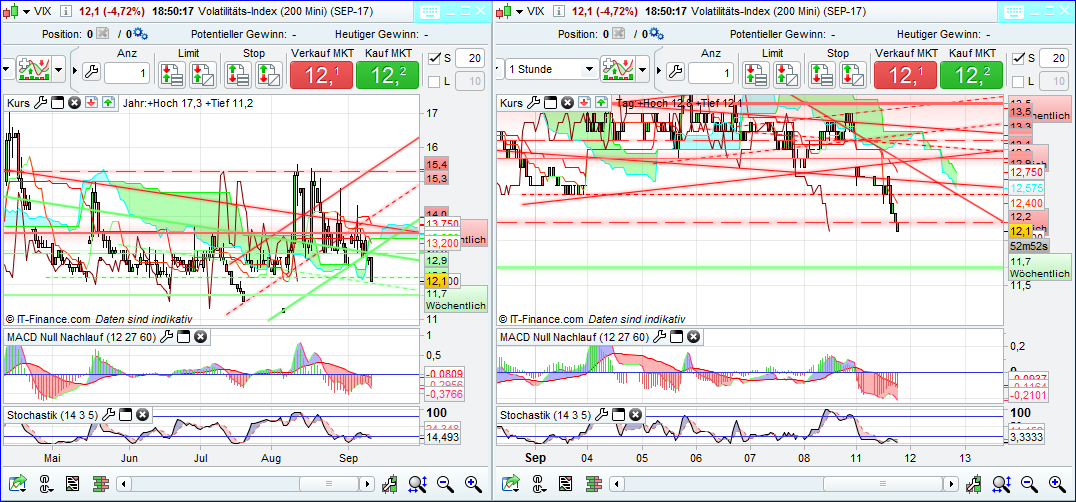Click Kauf MKT 12,2 button in left chart
This screenshot has height=502, width=1076.
tap(388, 75)
